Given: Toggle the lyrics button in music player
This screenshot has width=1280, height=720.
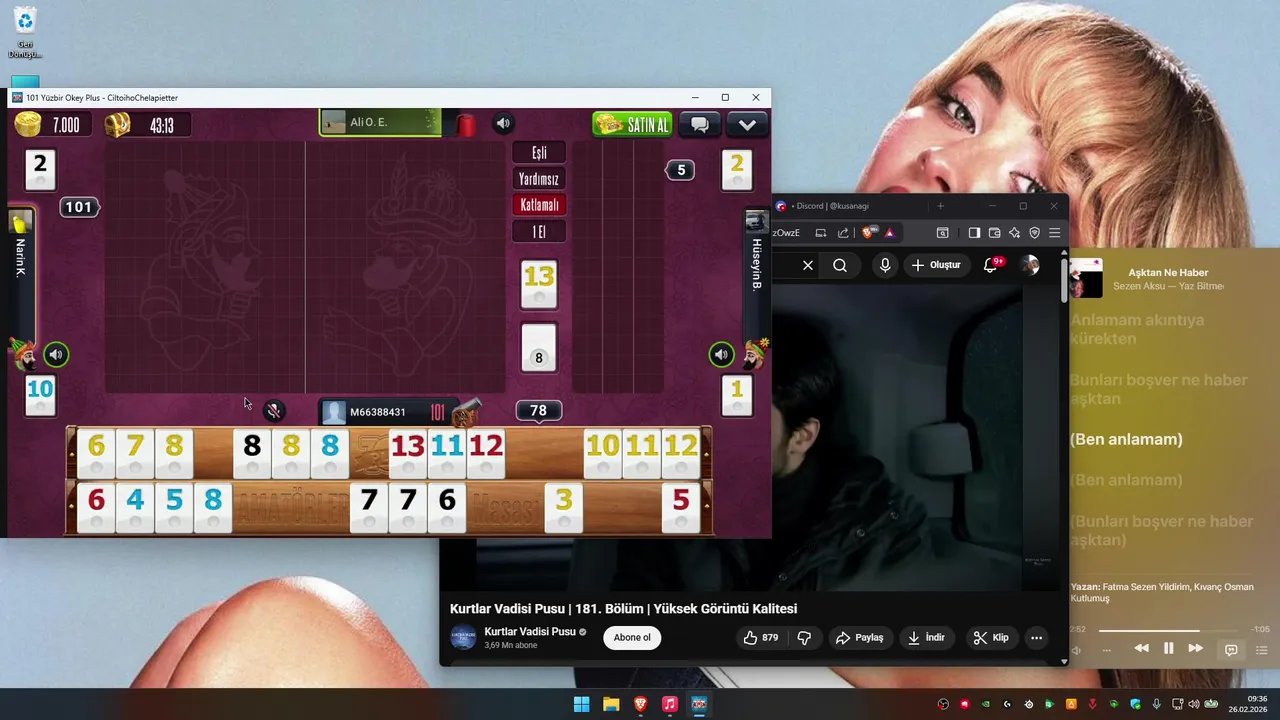Looking at the screenshot, I should (1231, 650).
